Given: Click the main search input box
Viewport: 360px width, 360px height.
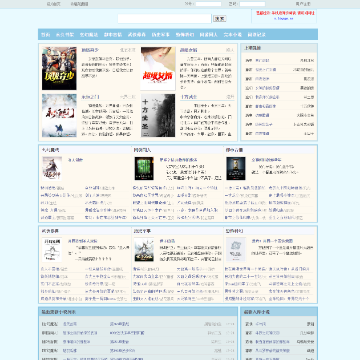Looking at the screenshot, I should click(x=165, y=19).
